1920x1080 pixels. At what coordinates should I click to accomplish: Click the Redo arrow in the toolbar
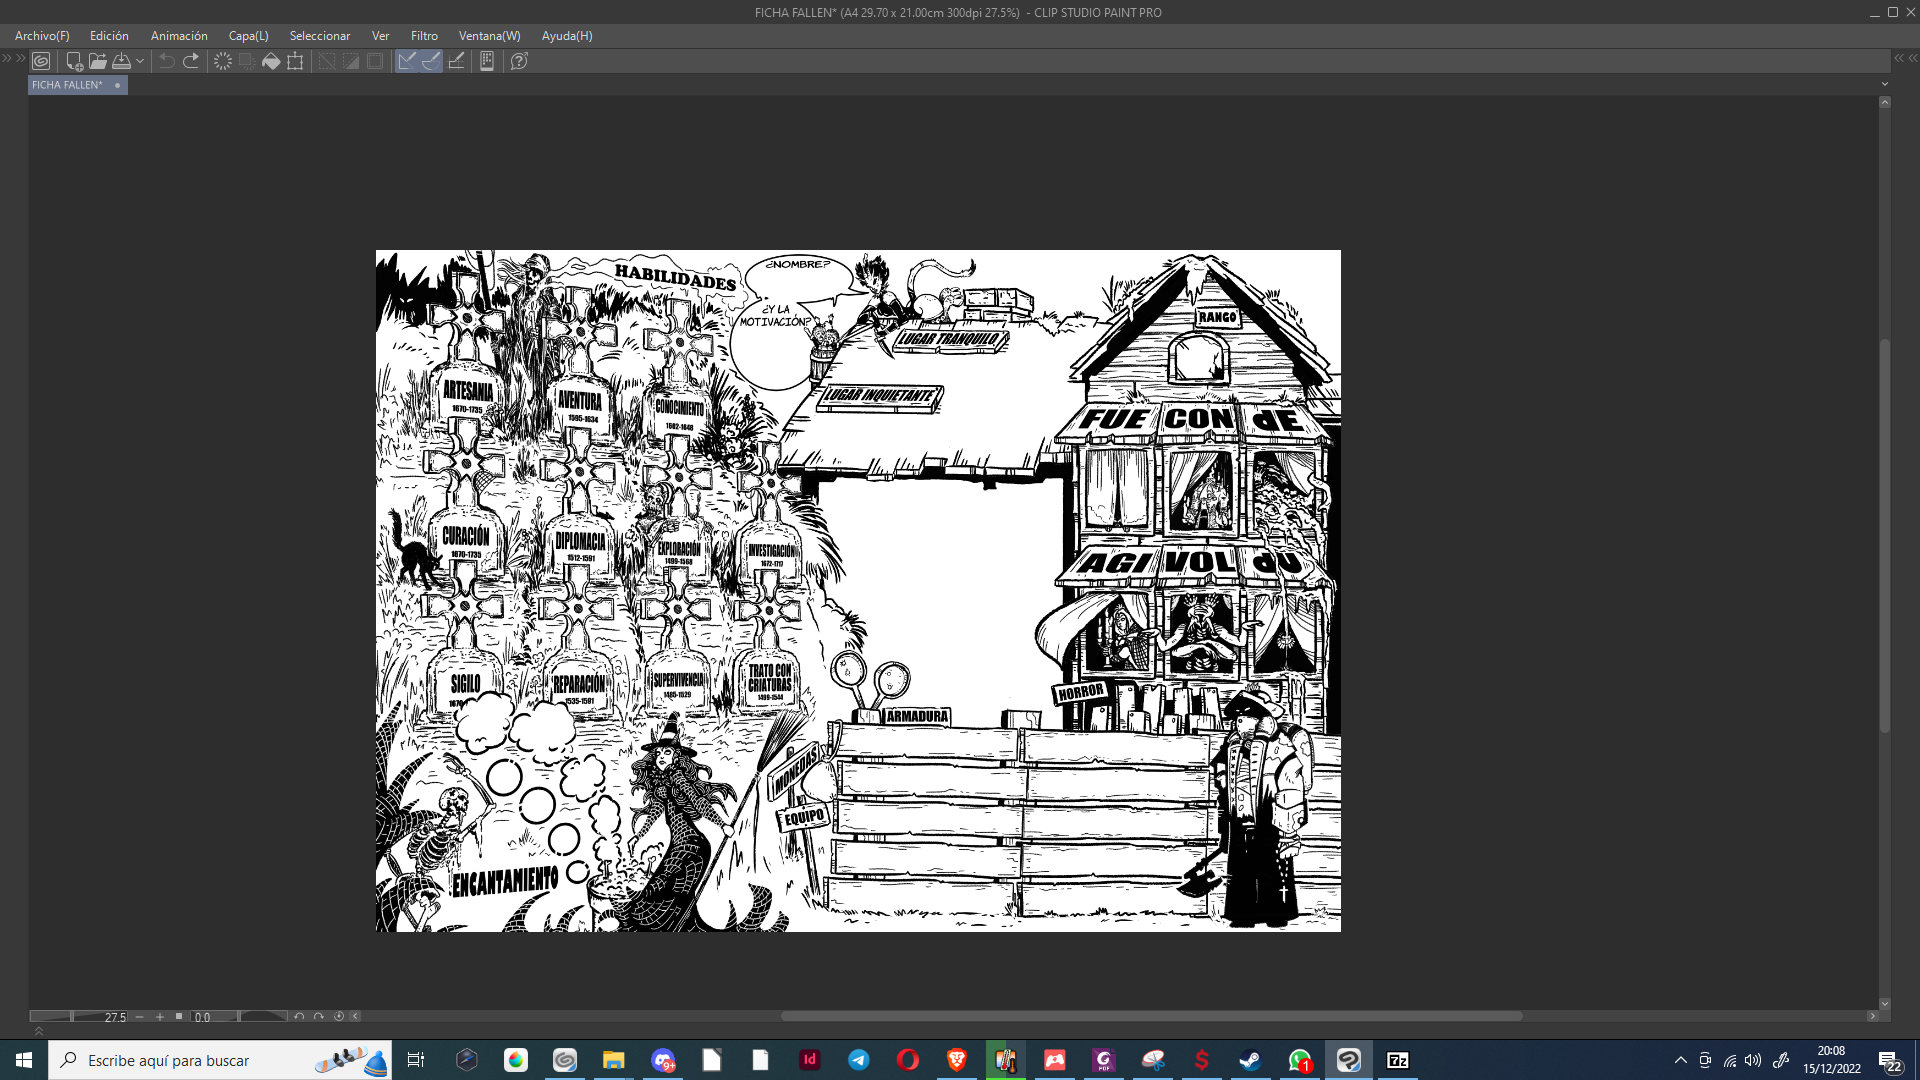point(191,61)
